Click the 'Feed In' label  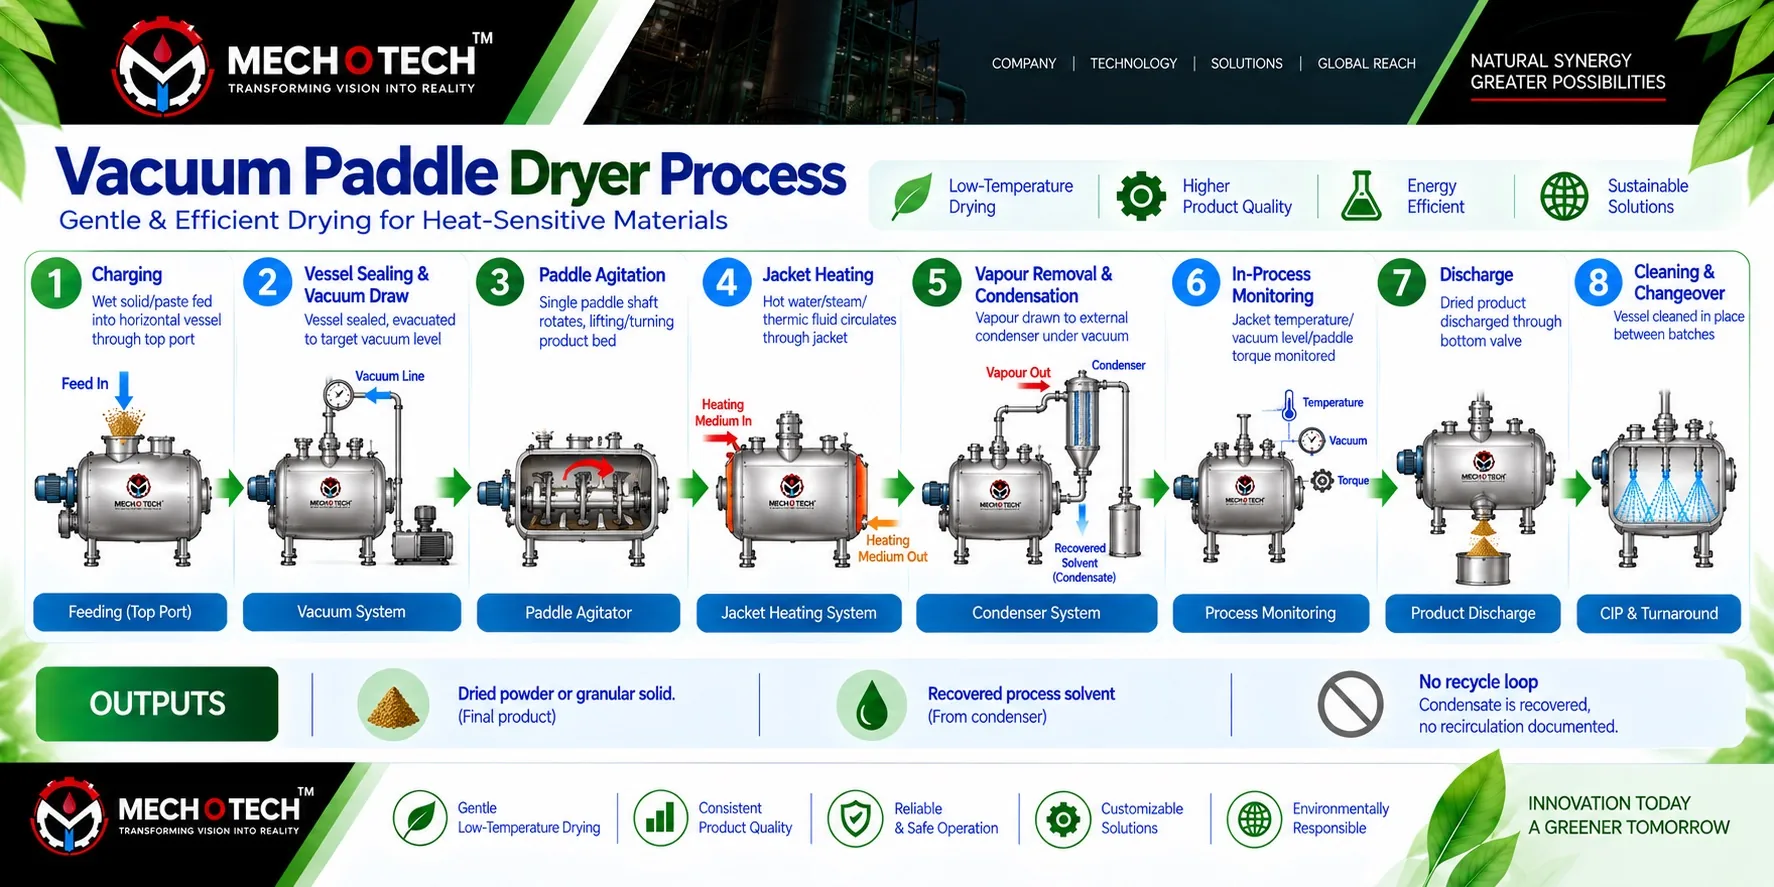[x=85, y=383]
